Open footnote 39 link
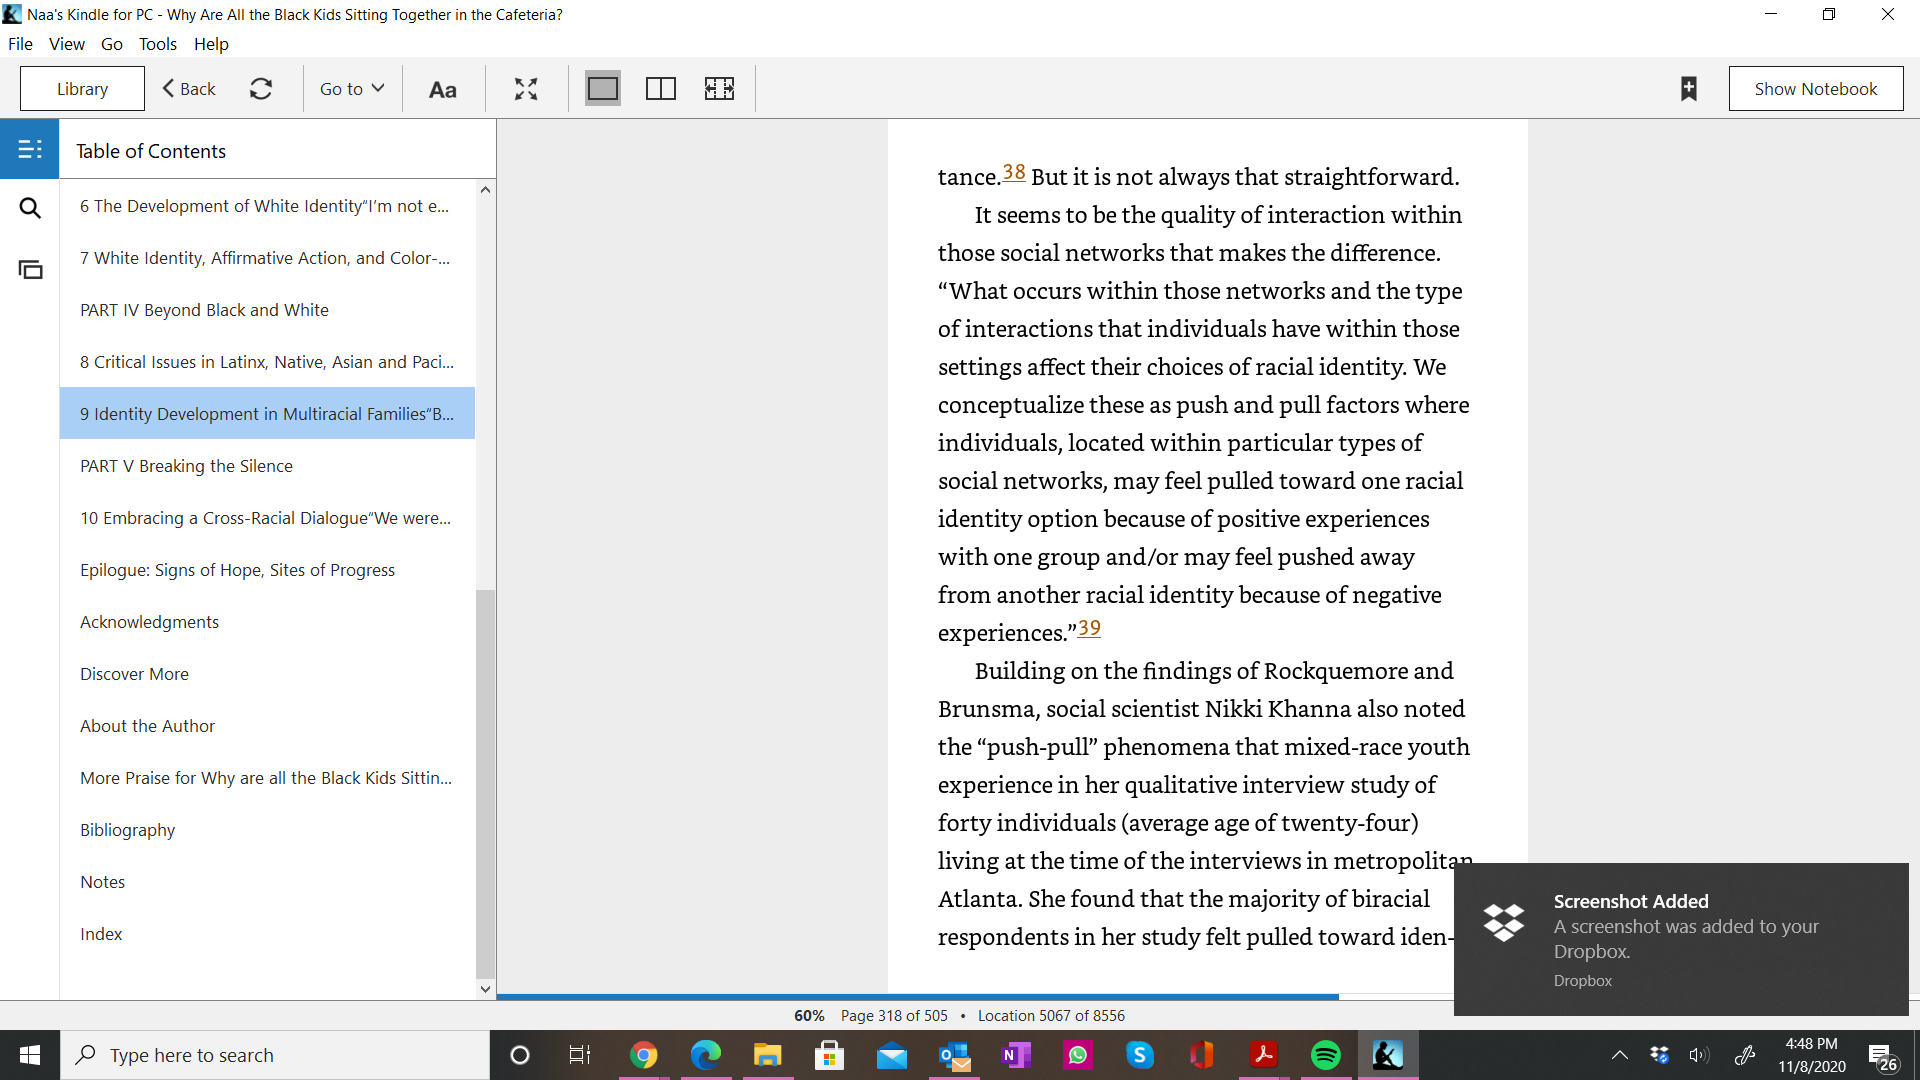The image size is (1920, 1080). pyautogui.click(x=1089, y=628)
